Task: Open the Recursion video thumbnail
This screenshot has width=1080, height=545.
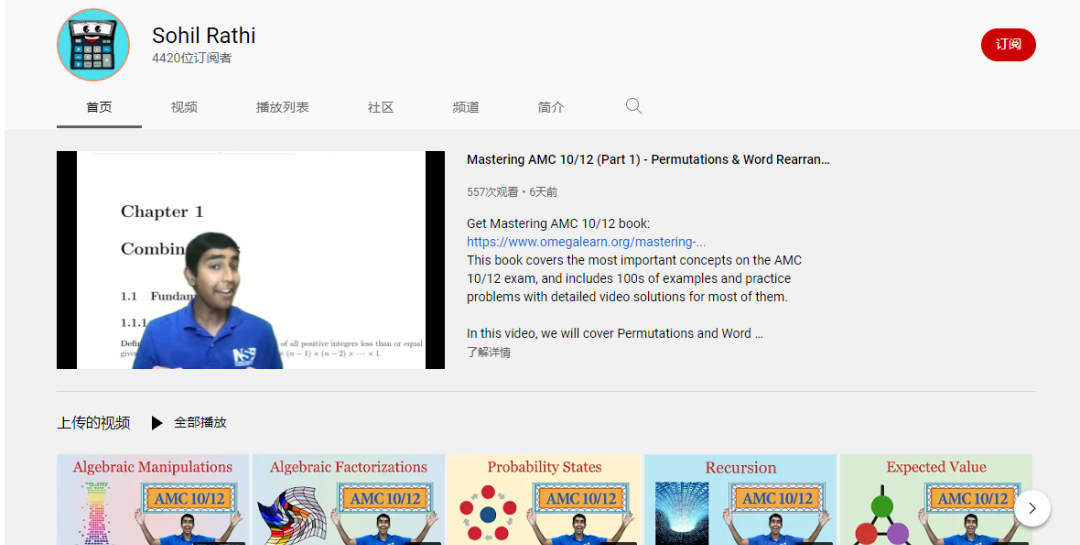Action: 740,500
